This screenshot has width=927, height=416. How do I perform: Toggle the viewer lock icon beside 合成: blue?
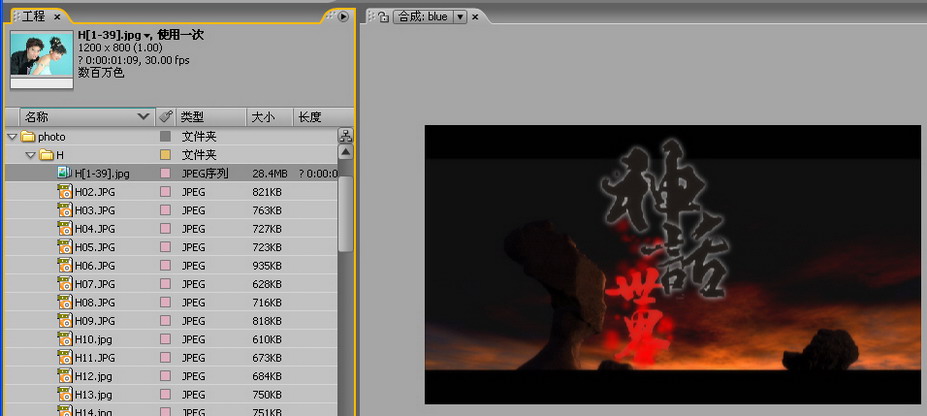(x=383, y=17)
